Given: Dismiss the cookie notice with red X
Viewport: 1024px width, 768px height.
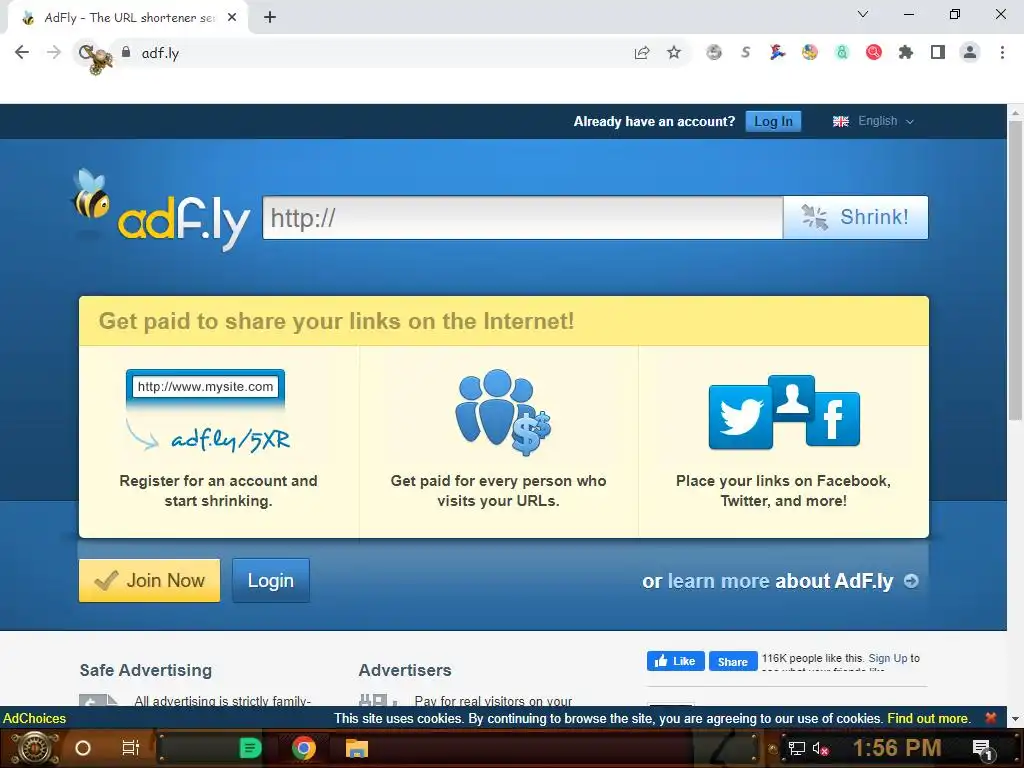Looking at the screenshot, I should [991, 718].
